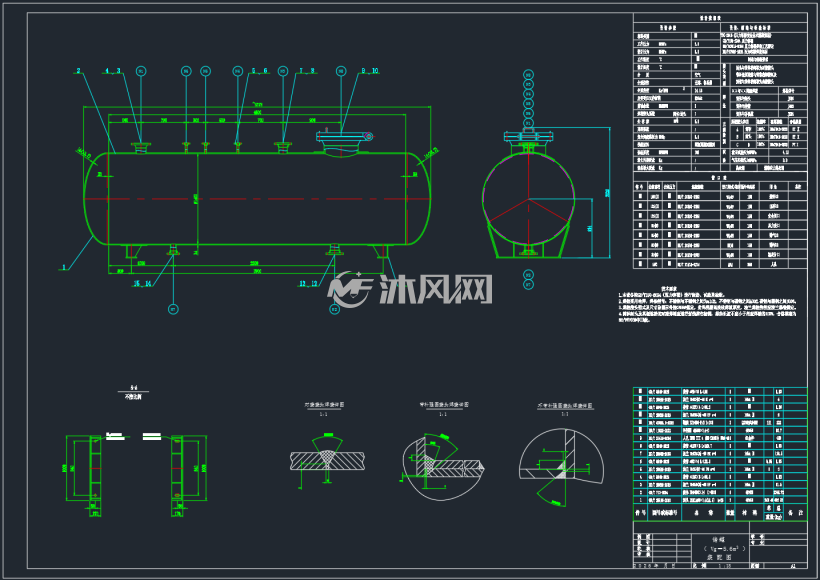The width and height of the screenshot is (820, 580).
Task: Select the 材料 column header in the parts list
Action: coord(749,513)
